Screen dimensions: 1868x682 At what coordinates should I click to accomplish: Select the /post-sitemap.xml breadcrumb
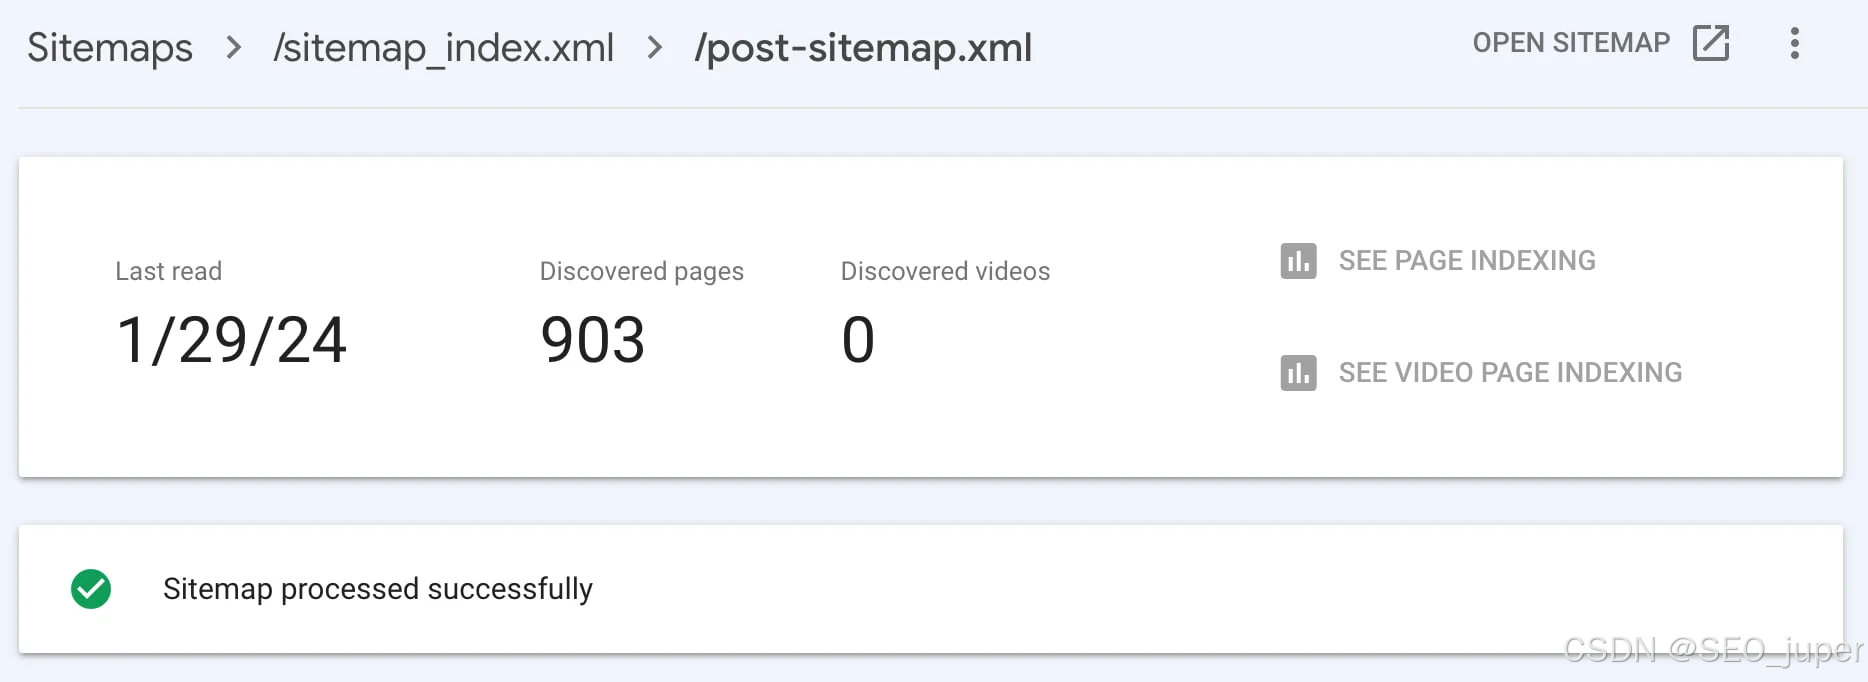864,48
